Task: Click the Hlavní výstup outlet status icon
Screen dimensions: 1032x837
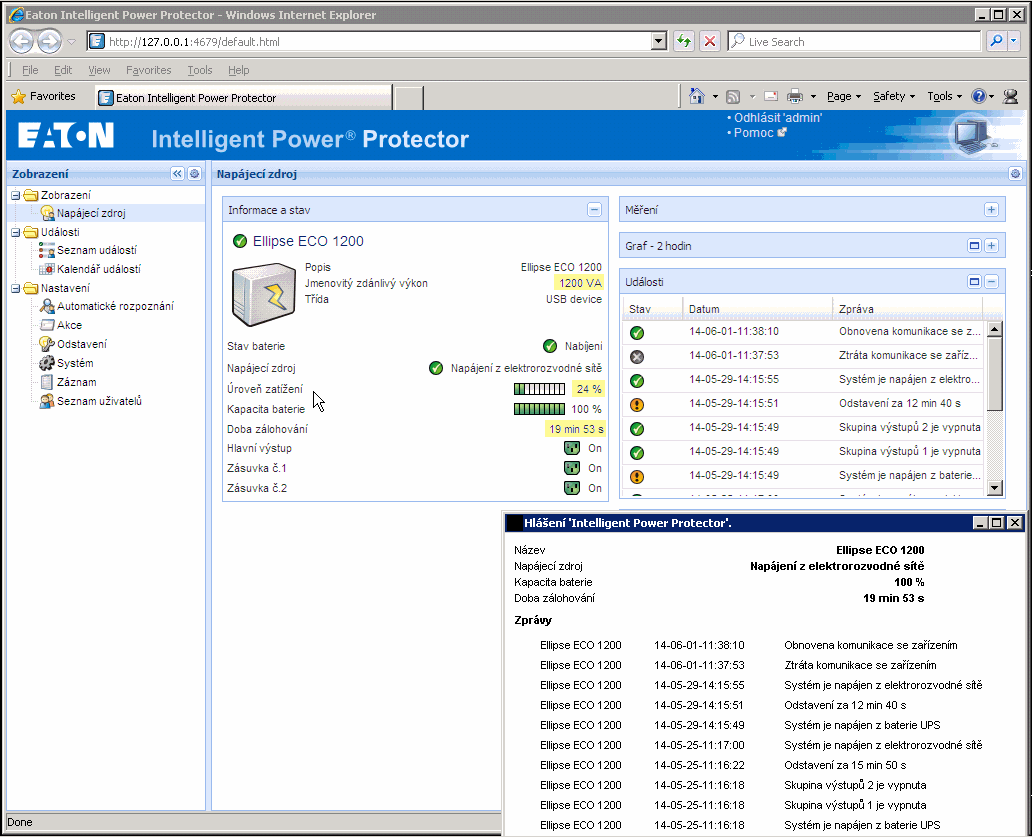Action: (572, 448)
